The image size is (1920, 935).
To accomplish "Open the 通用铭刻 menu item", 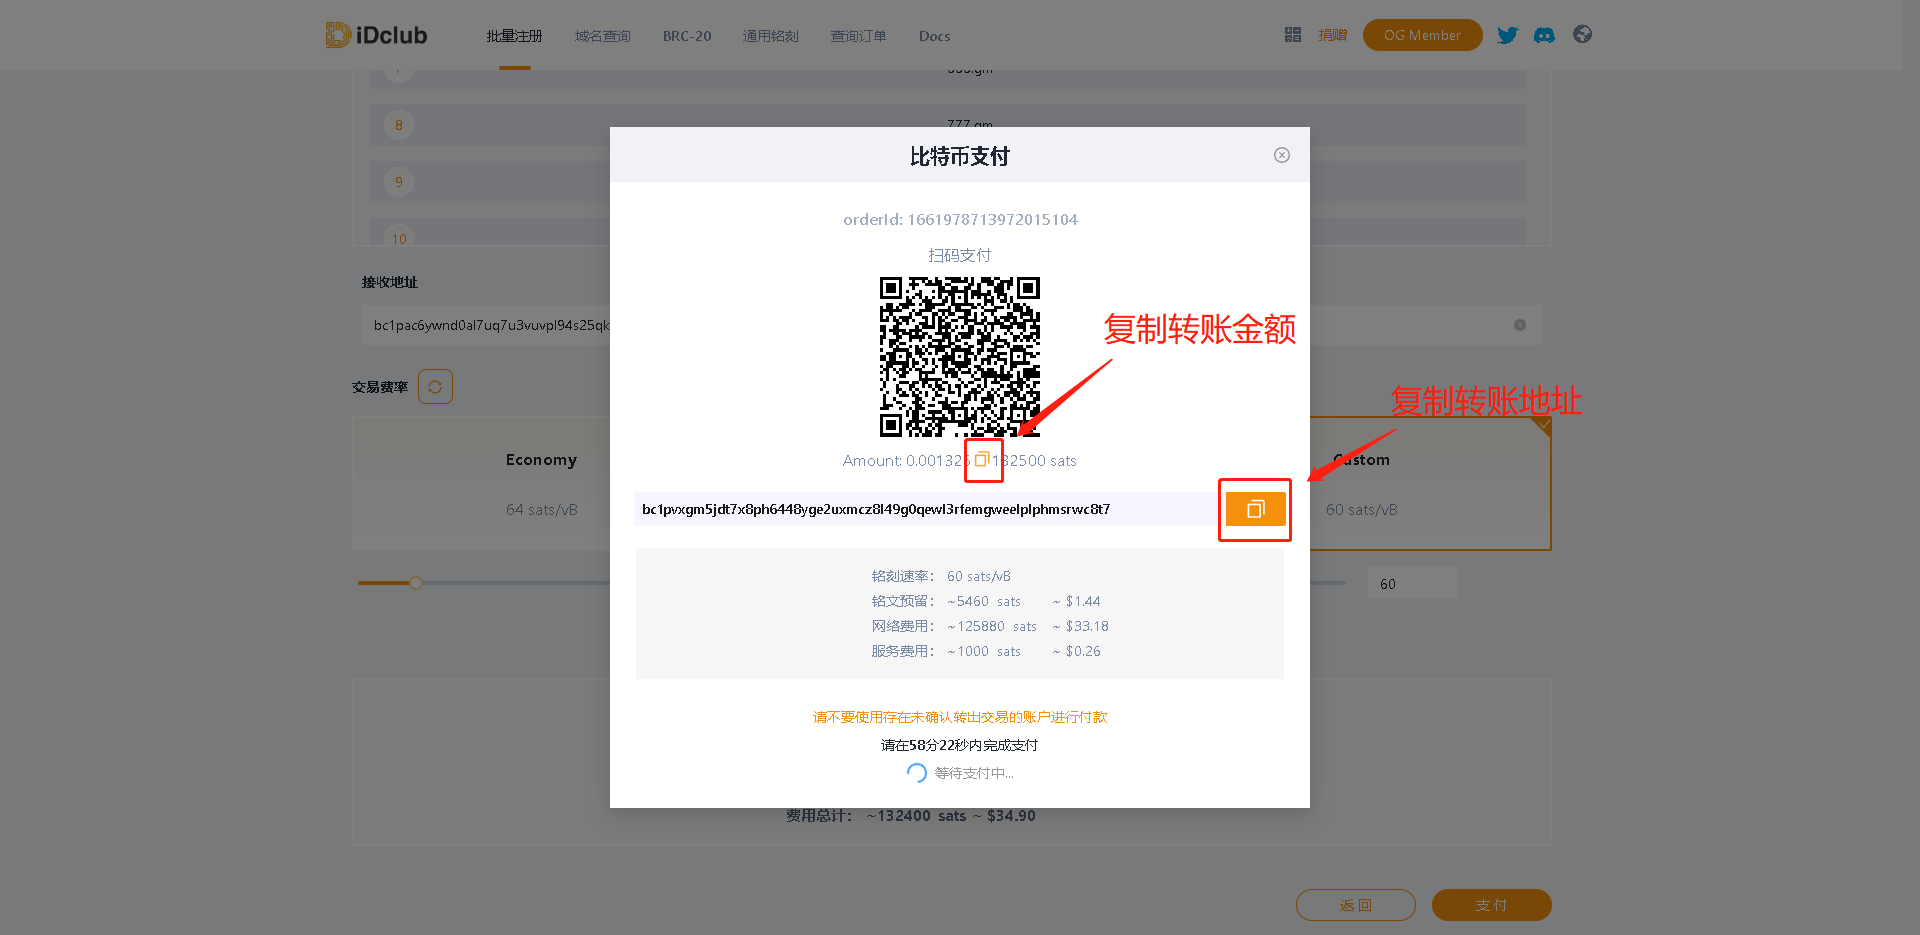I will tap(770, 36).
